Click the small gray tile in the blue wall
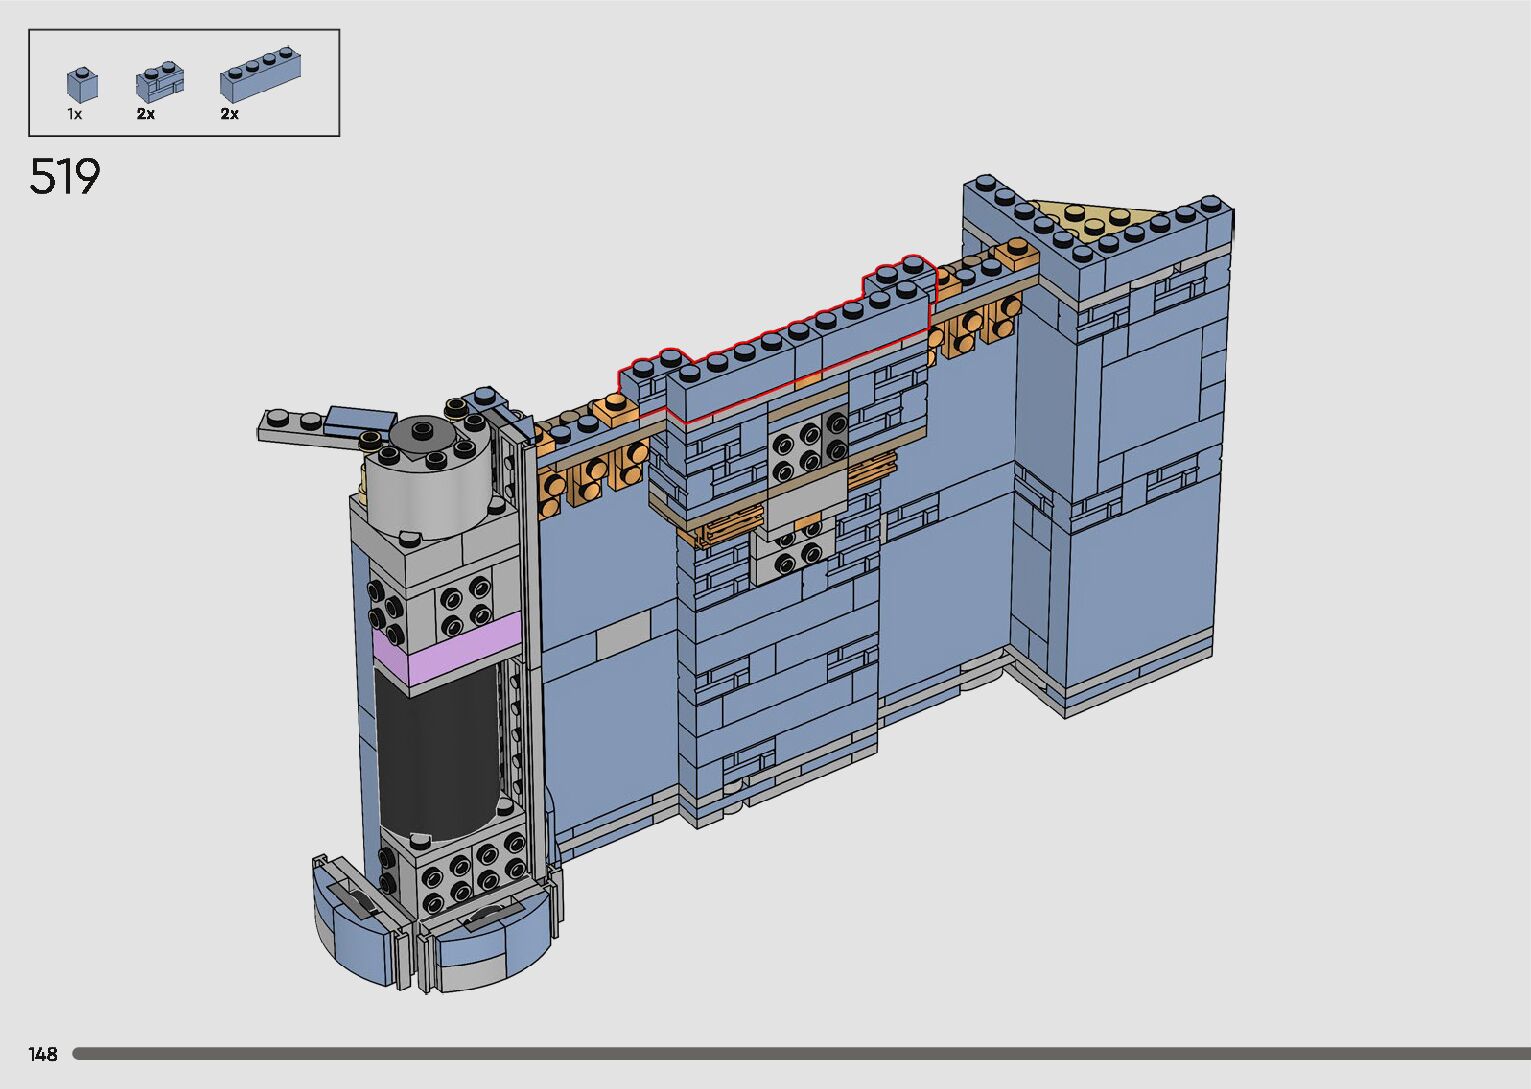This screenshot has height=1089, width=1531. (x=622, y=634)
